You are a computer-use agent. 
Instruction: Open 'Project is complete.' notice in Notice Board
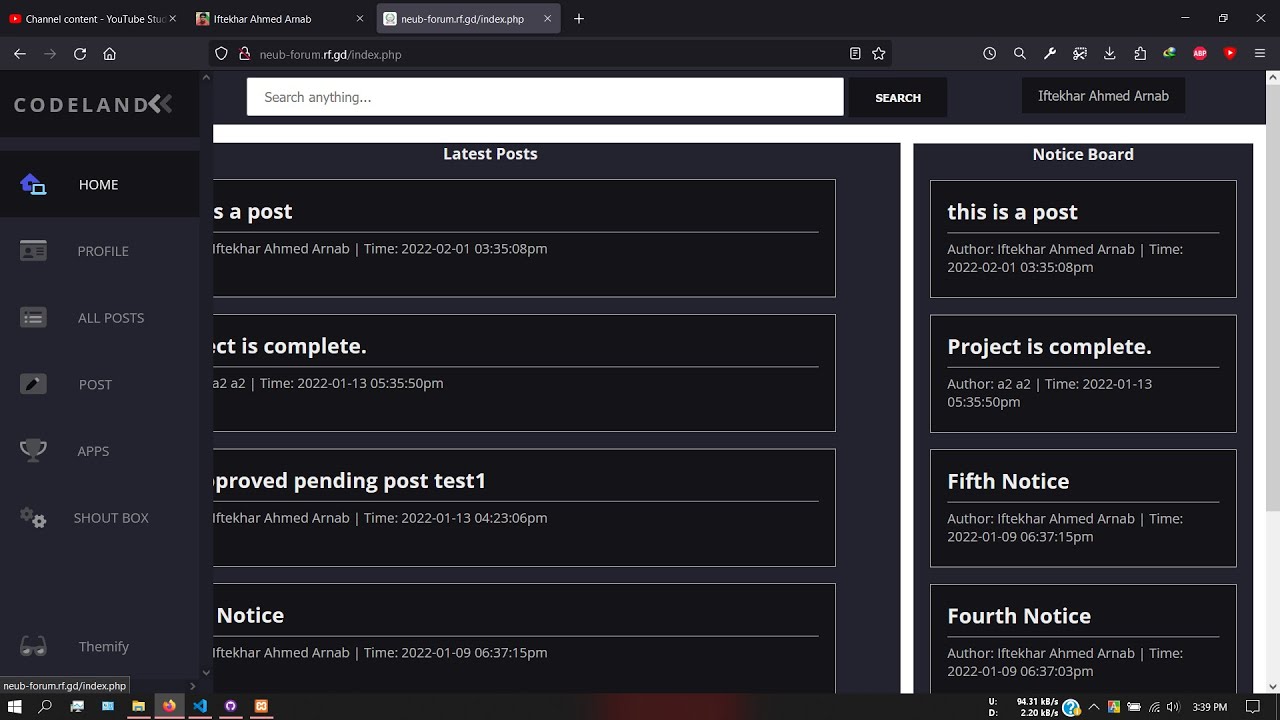(1049, 346)
